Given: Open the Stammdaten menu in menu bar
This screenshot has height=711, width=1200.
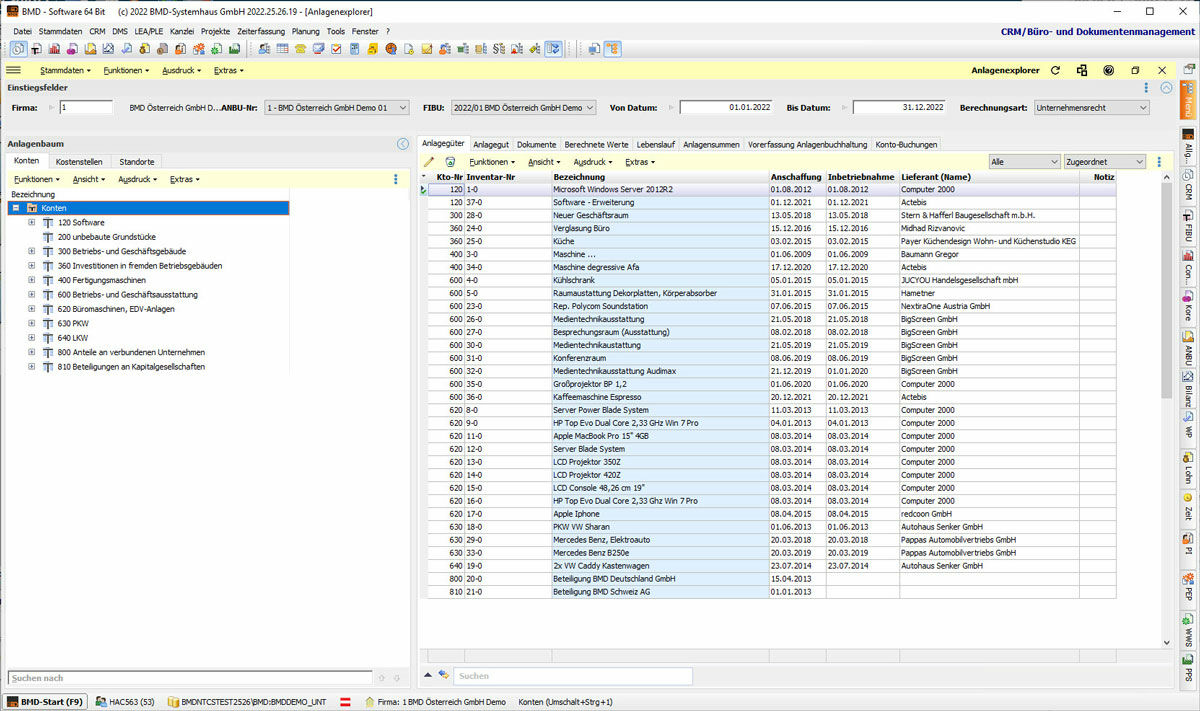Looking at the screenshot, I should (60, 32).
